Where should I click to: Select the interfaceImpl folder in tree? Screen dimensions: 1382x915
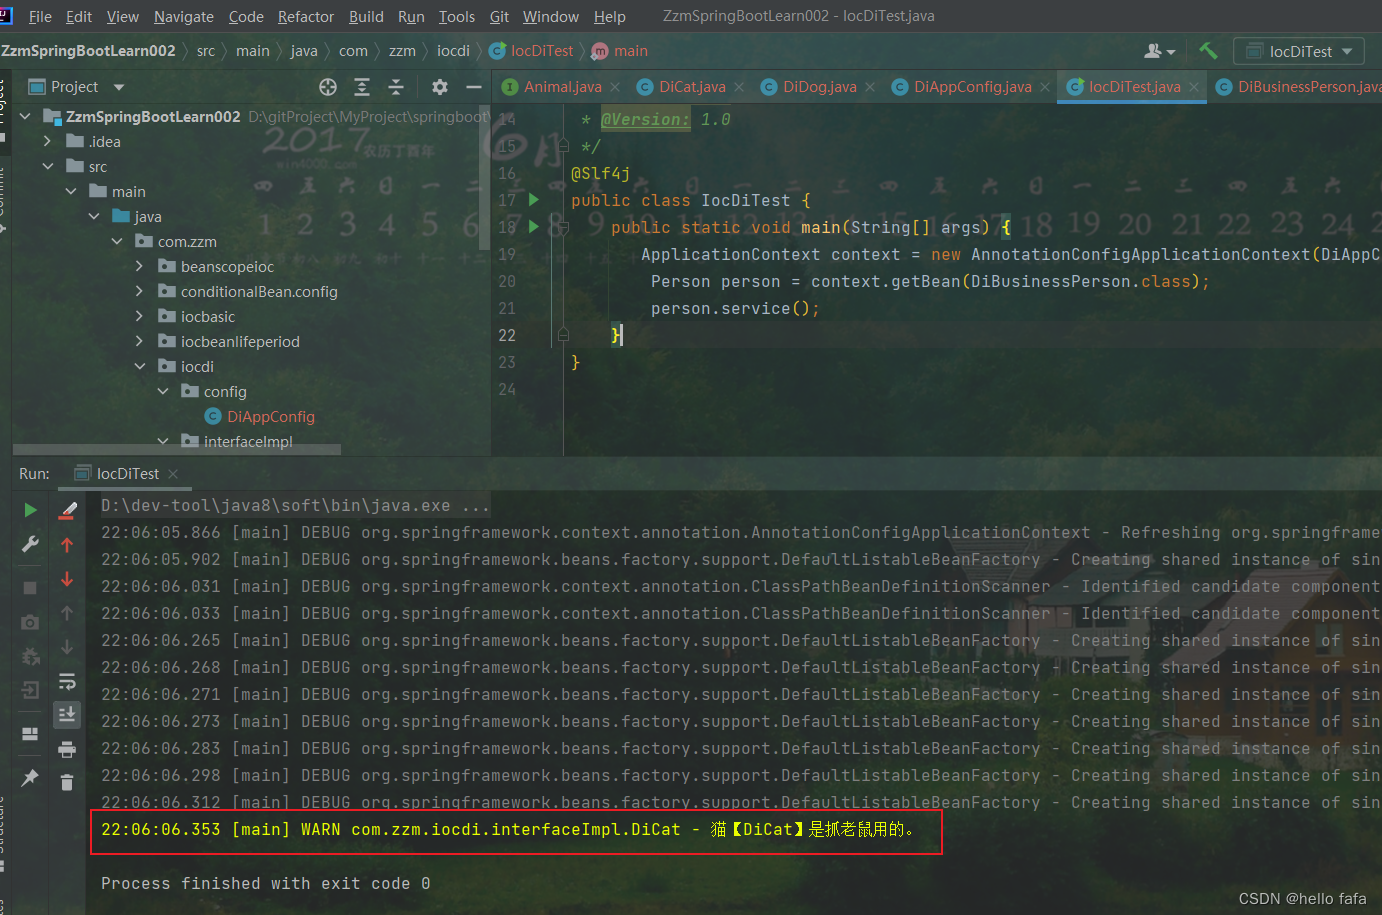(x=248, y=442)
